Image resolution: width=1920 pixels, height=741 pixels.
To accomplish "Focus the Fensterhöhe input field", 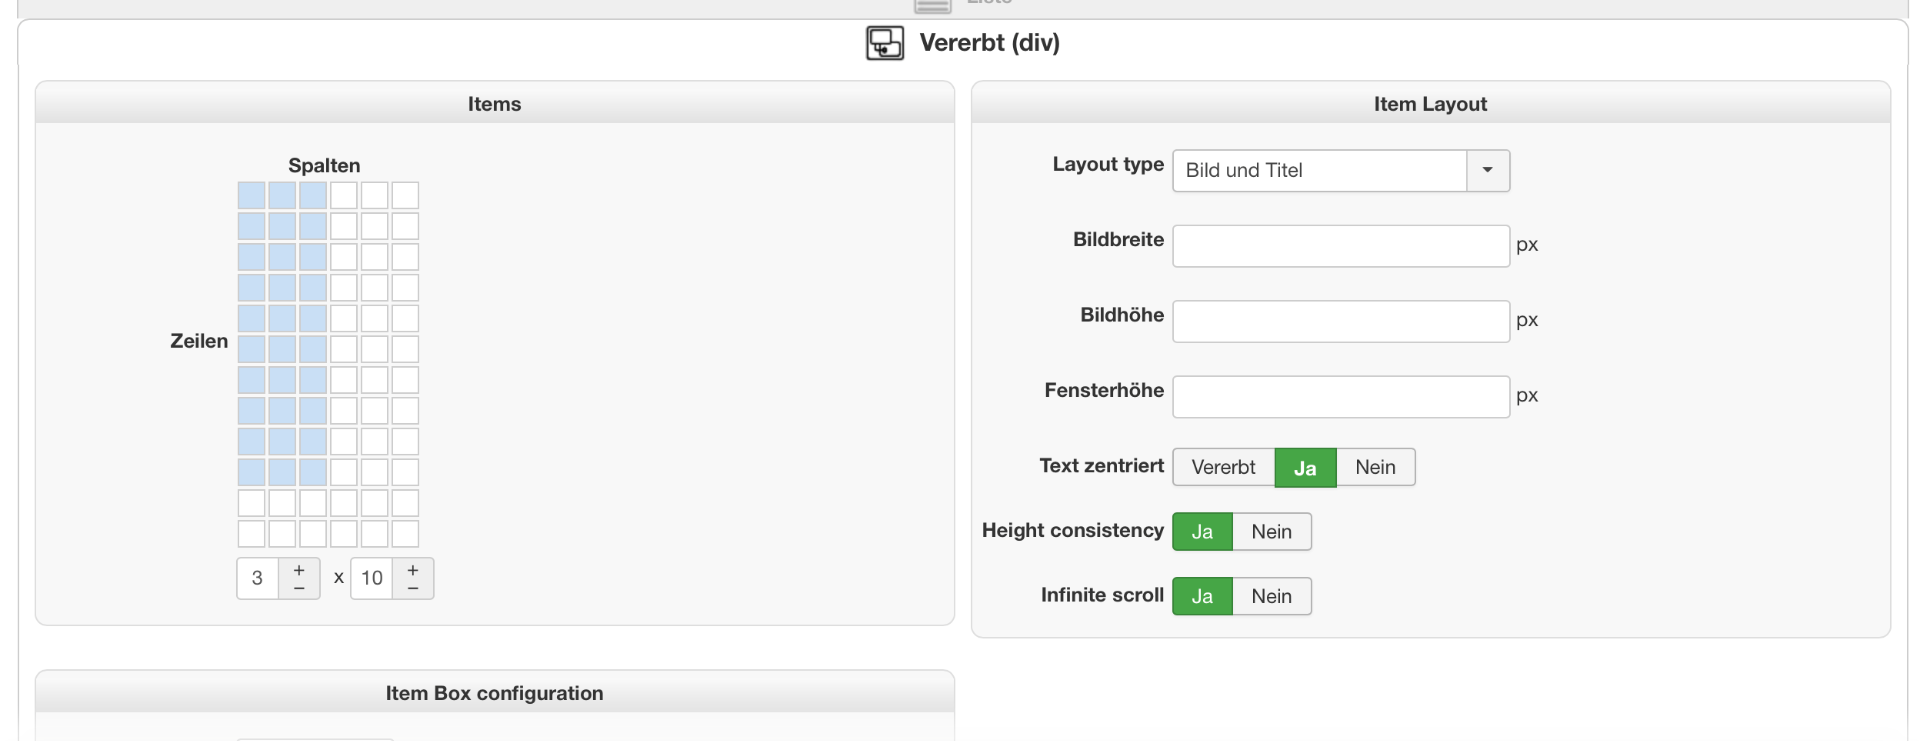I will [x=1340, y=397].
